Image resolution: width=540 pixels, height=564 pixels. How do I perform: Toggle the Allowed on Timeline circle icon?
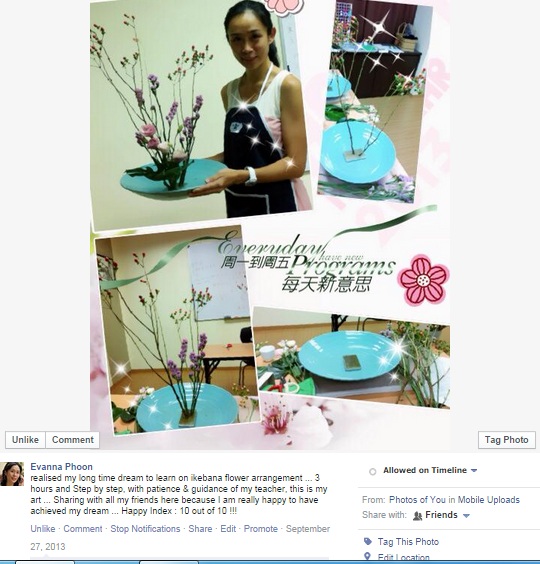373,471
